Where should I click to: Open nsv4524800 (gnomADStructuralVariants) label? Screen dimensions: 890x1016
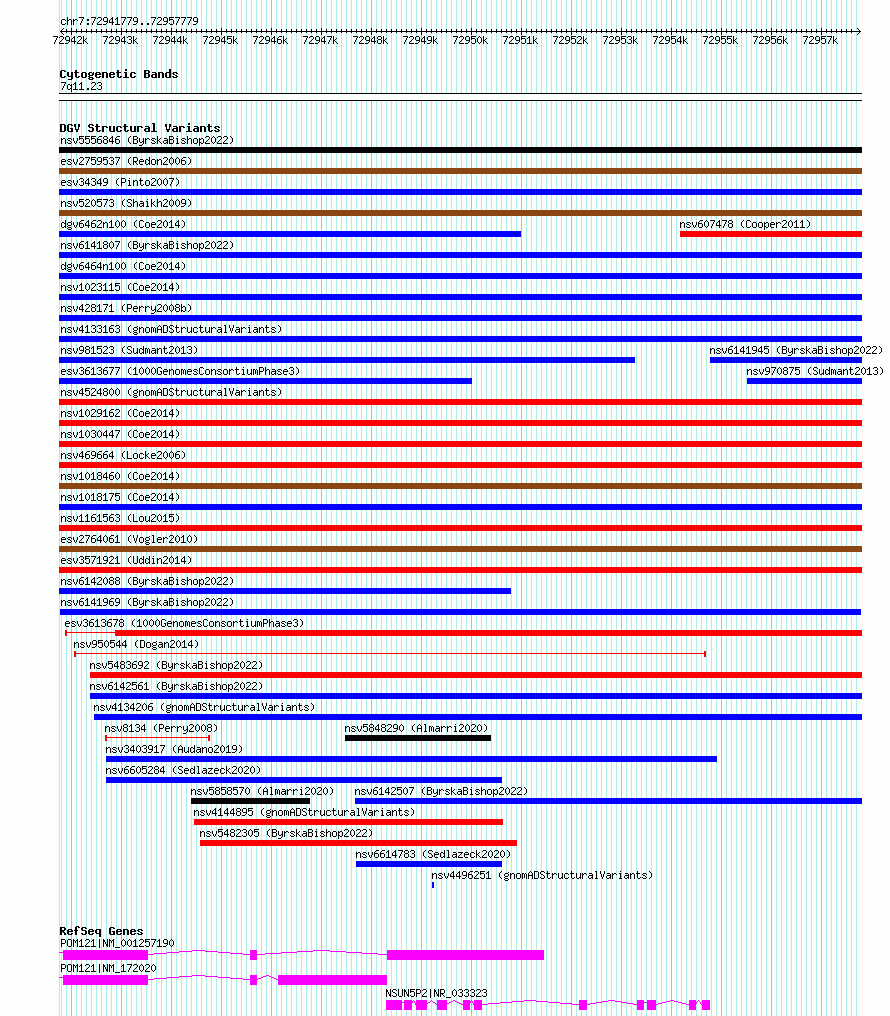(171, 392)
